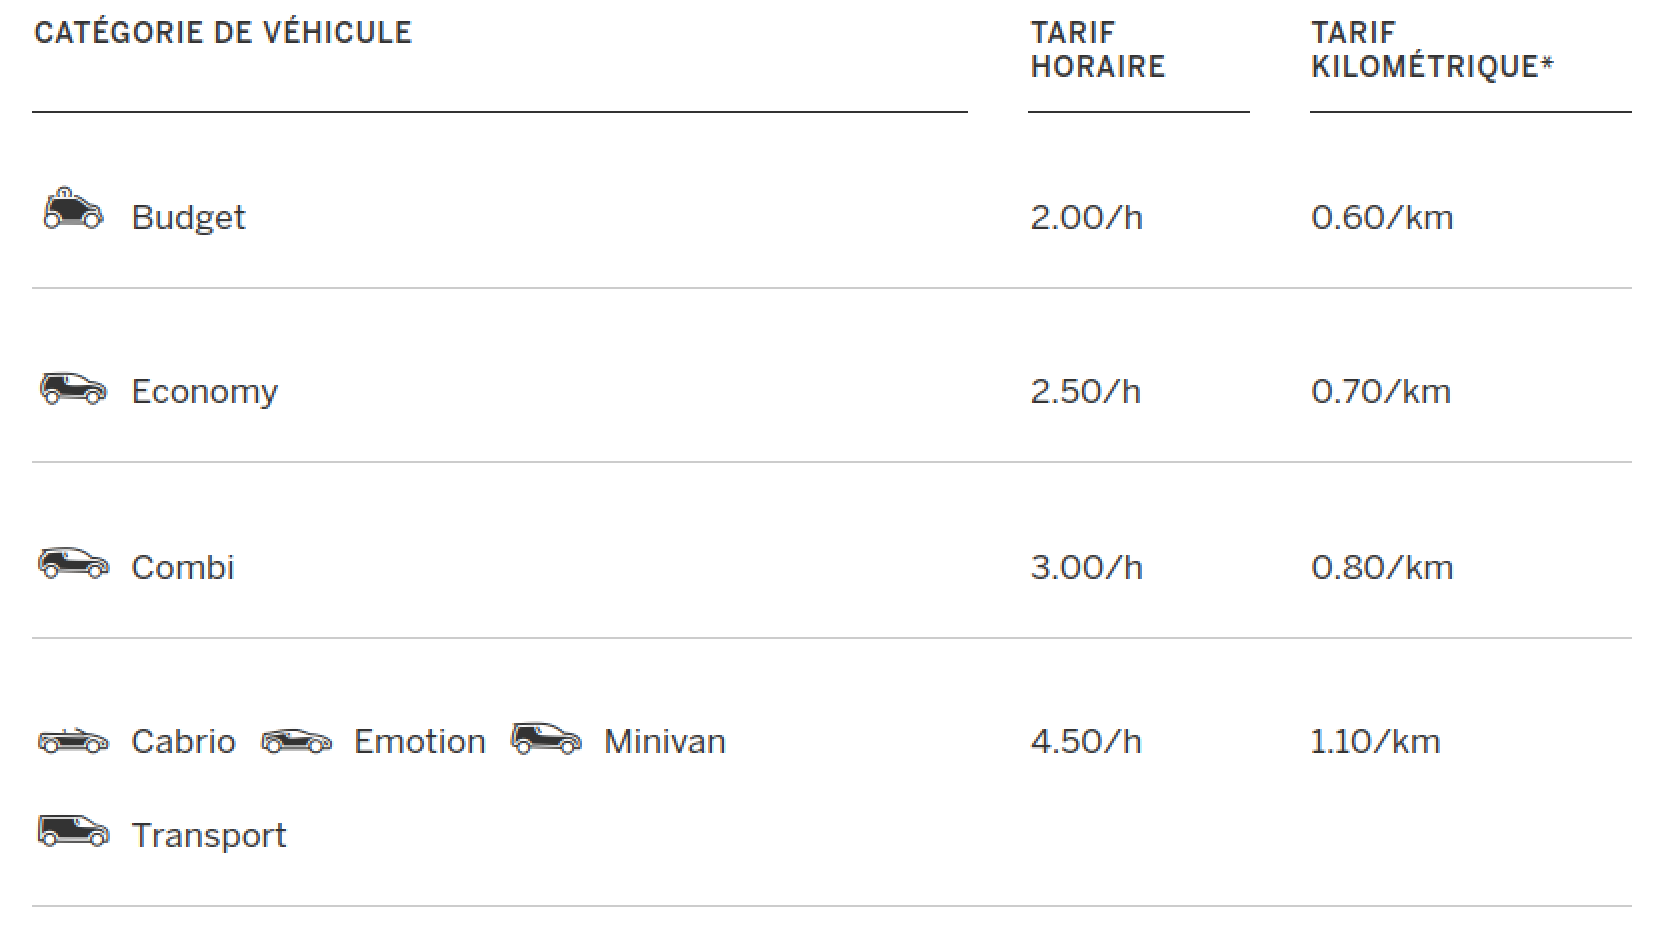Select the Combi category label
The width and height of the screenshot is (1664, 927).
[183, 567]
